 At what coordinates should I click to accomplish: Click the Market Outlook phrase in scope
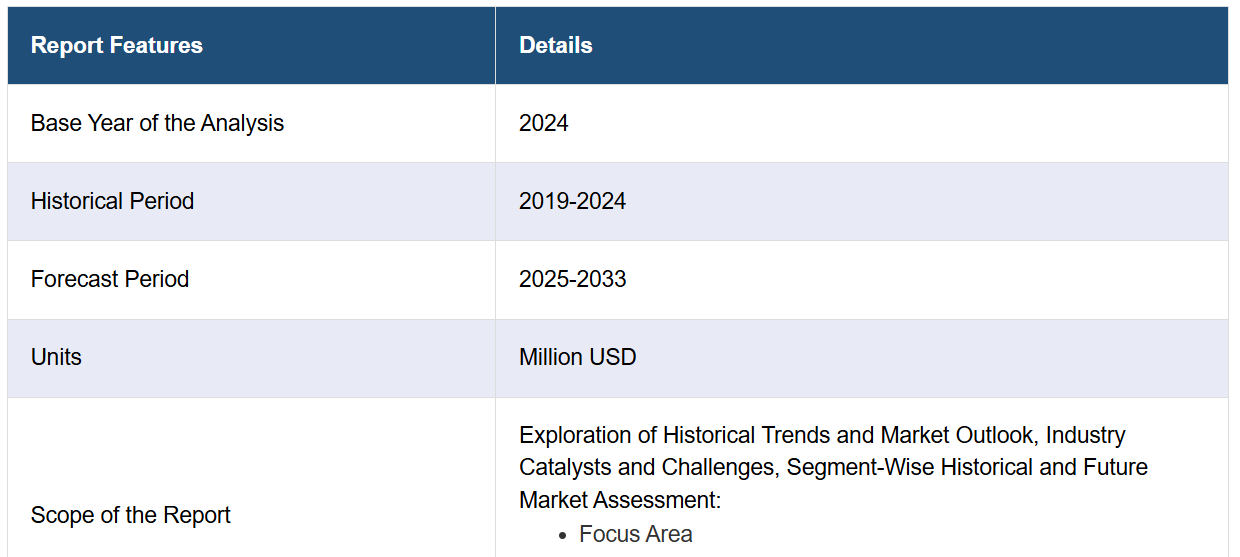(x=957, y=435)
